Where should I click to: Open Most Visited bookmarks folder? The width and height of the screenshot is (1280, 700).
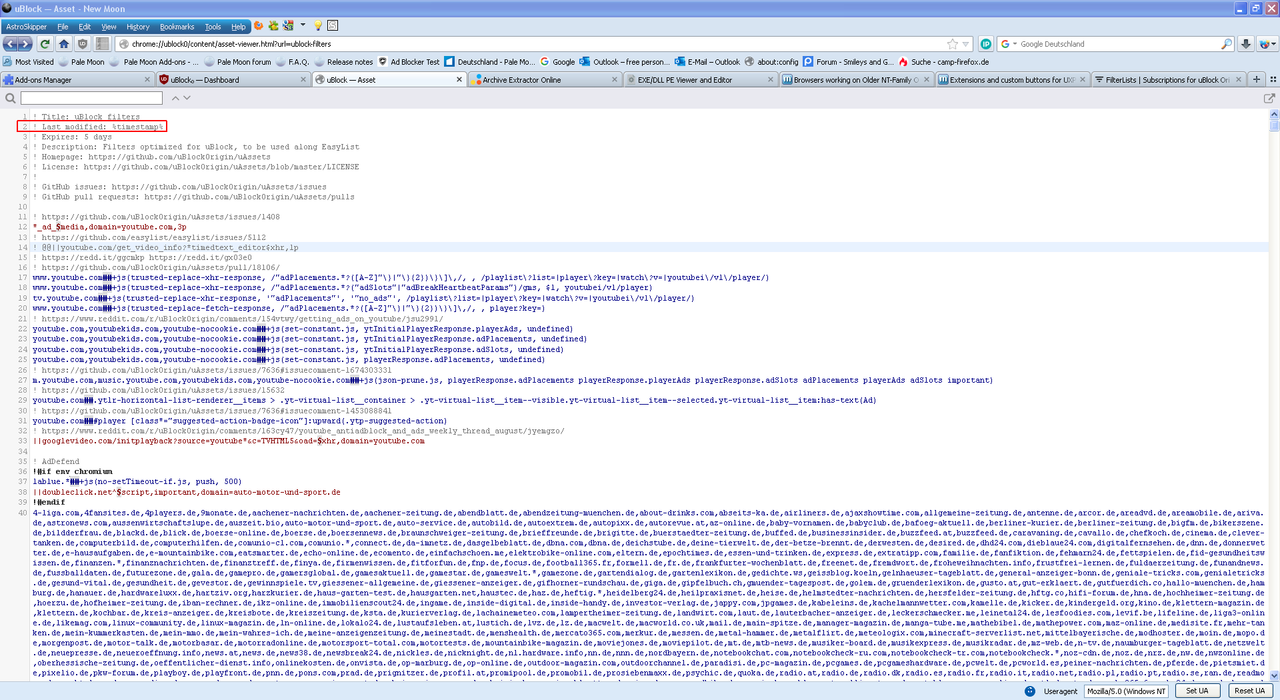28,62
